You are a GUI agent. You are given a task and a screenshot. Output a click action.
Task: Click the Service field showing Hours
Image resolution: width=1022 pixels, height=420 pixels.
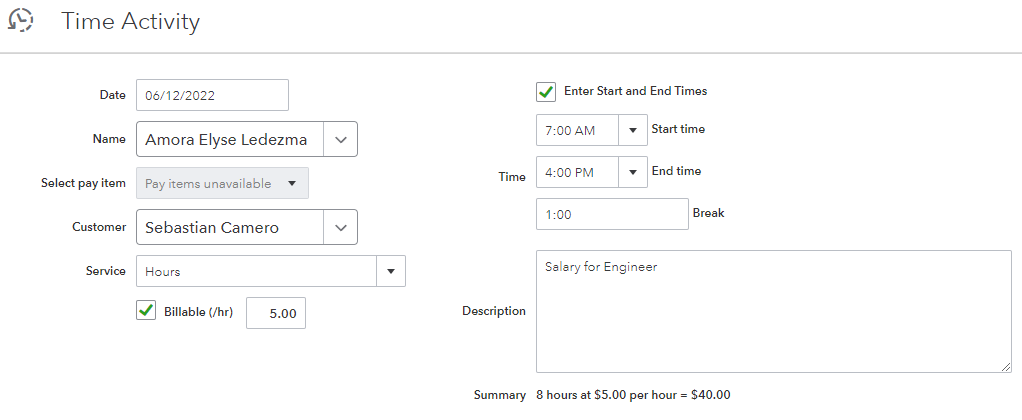pos(256,271)
